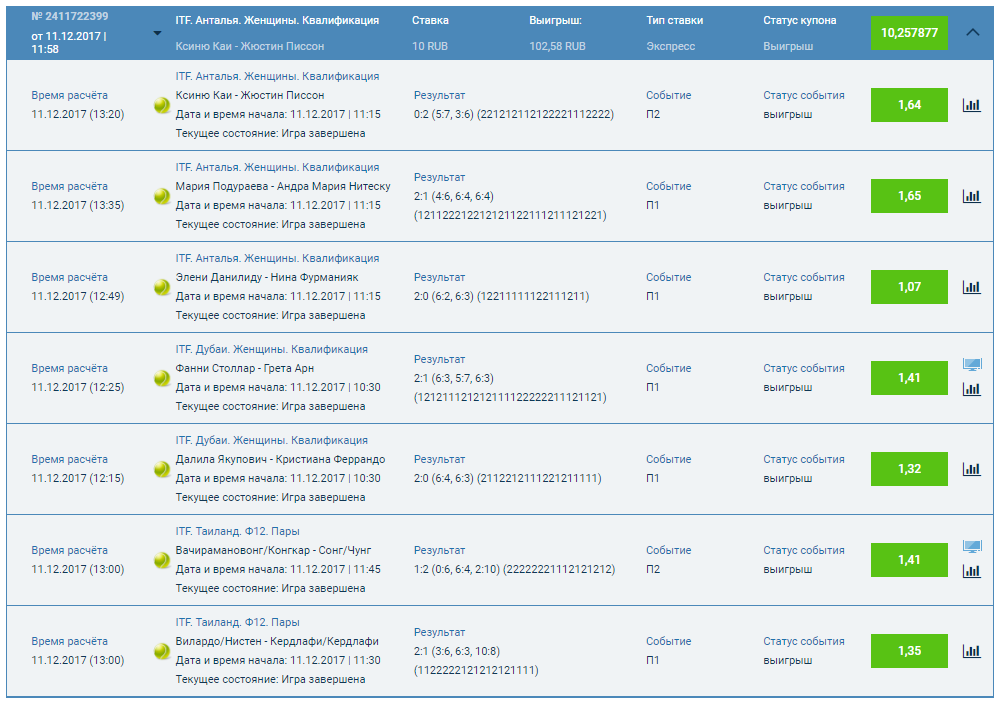
Task: Open ITF Таиланд link above Вилардо/Нистен
Action: 238,623
